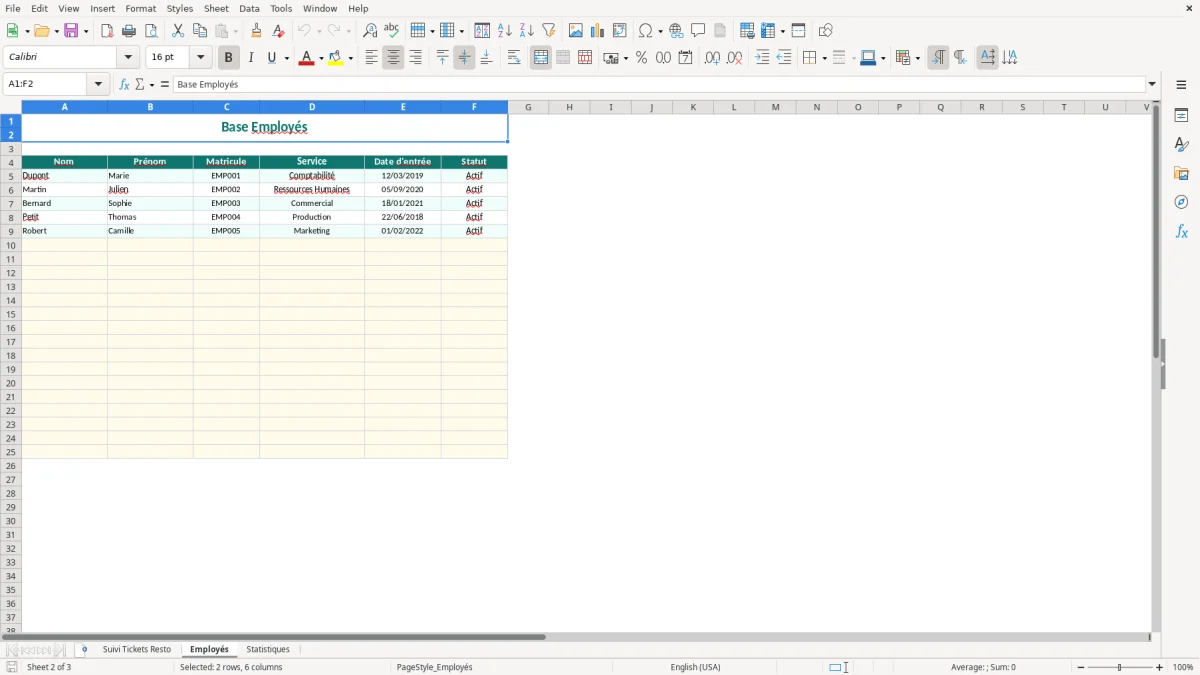Apply AutoFilter
1200x675 pixels.
[x=548, y=31]
